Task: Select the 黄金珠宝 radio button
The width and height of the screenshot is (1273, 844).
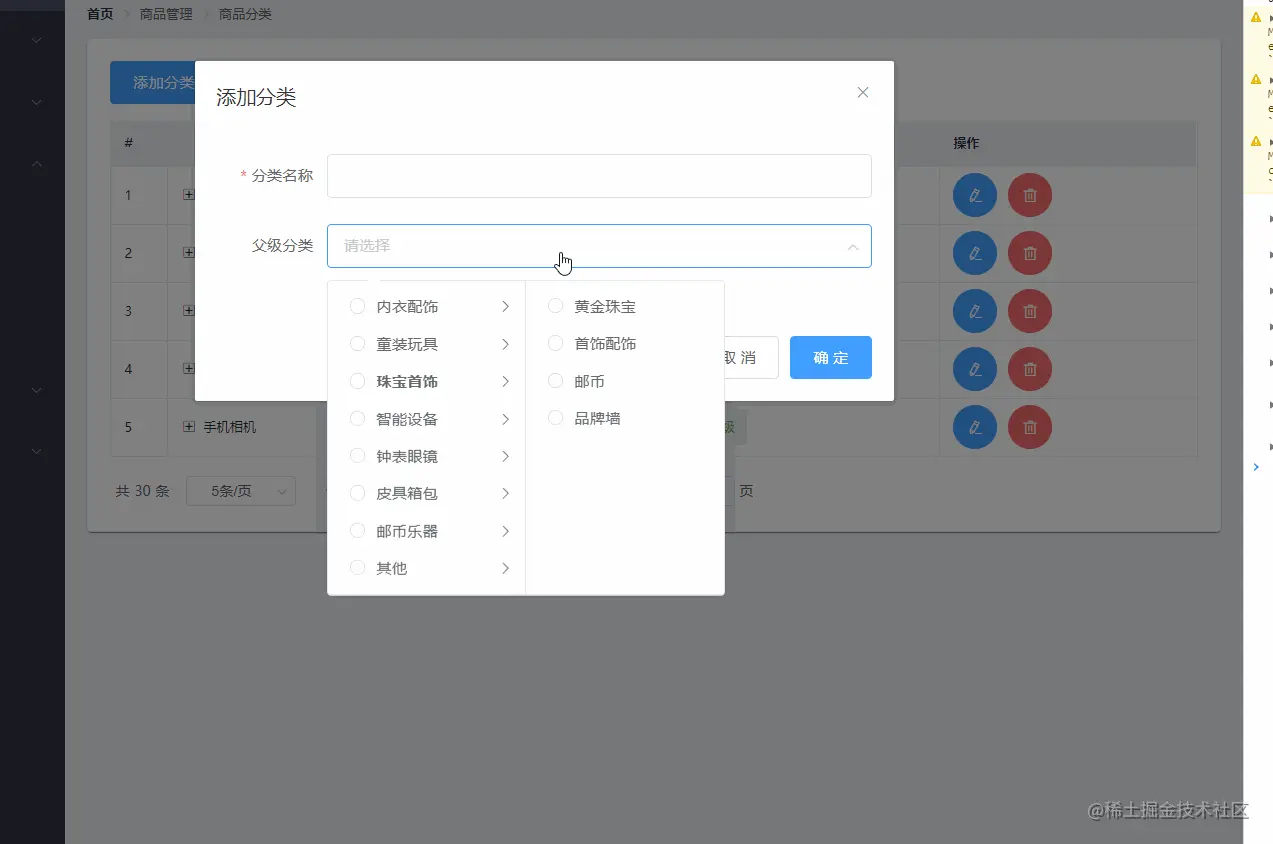Action: (x=555, y=306)
